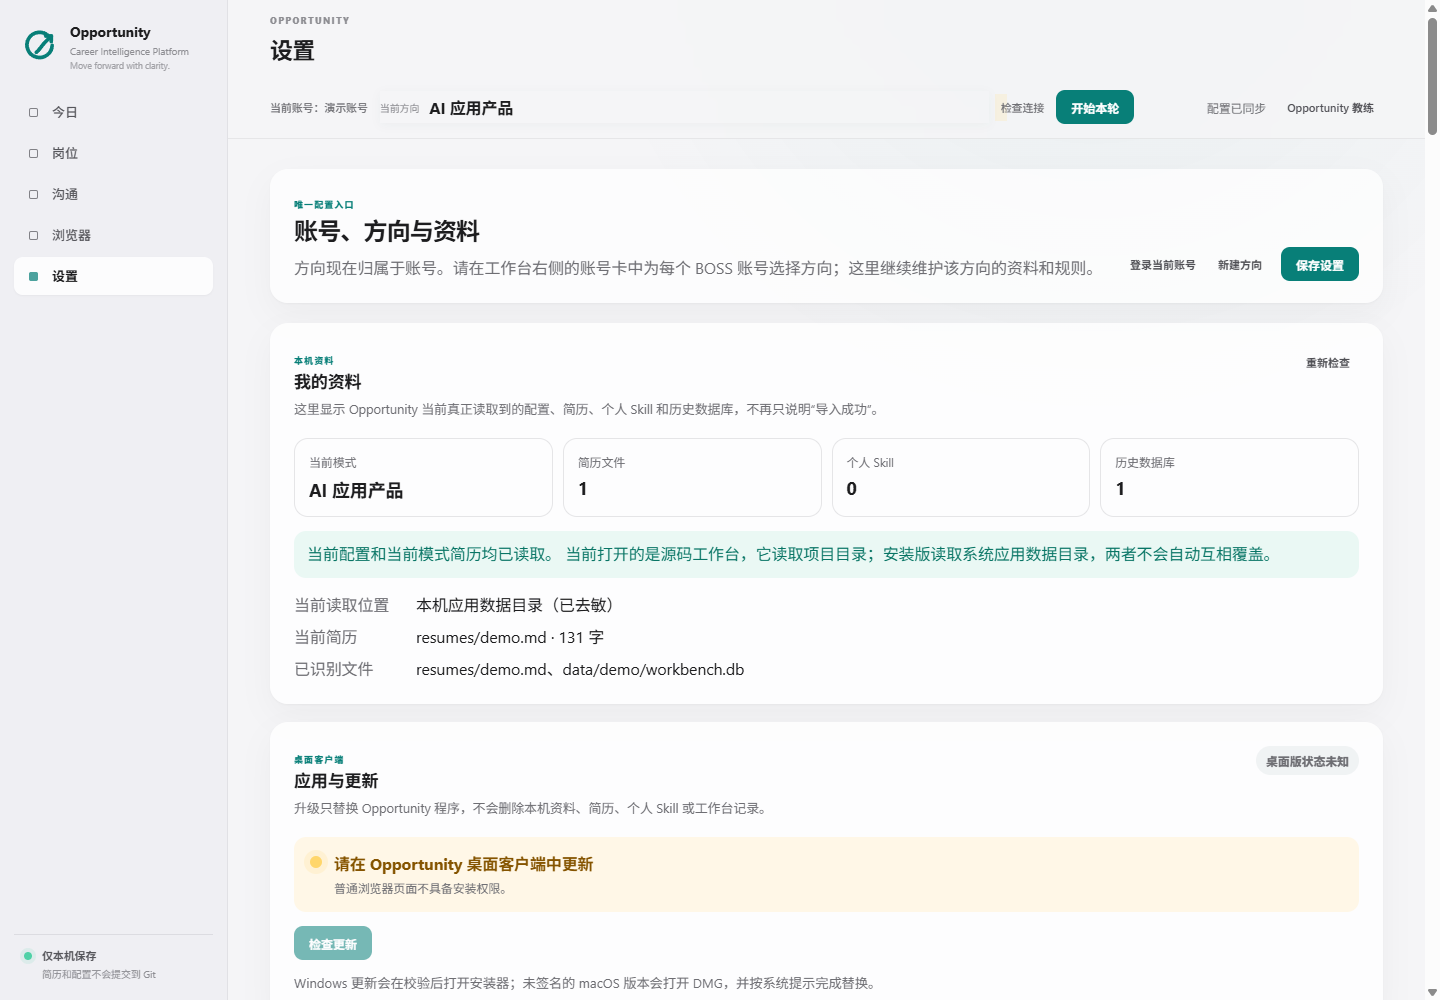Viewport: 1440px width, 1000px height.
Task: Open the 今日 sidebar page
Action: 113,112
